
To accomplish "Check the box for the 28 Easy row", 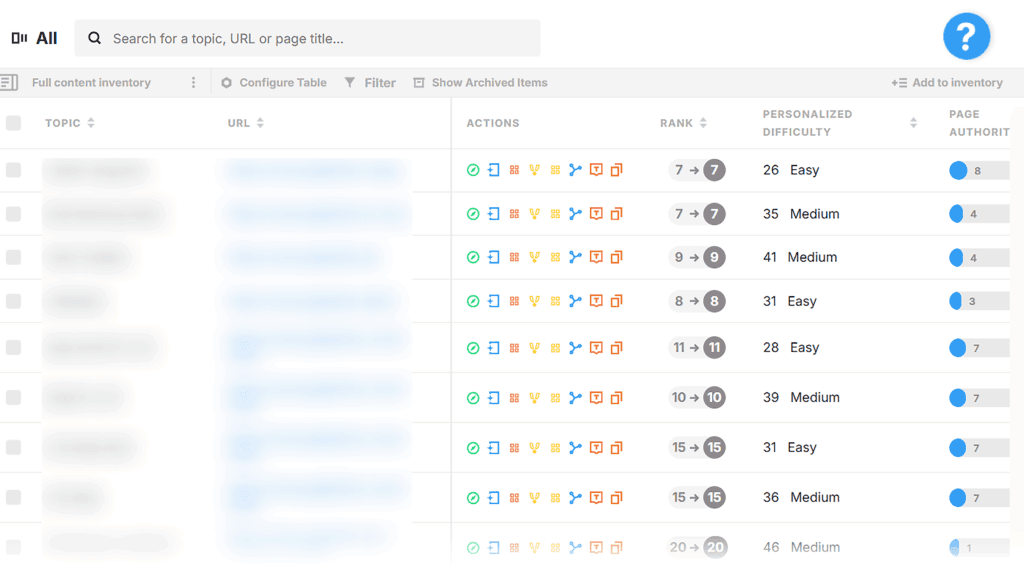I will pyautogui.click(x=13, y=347).
